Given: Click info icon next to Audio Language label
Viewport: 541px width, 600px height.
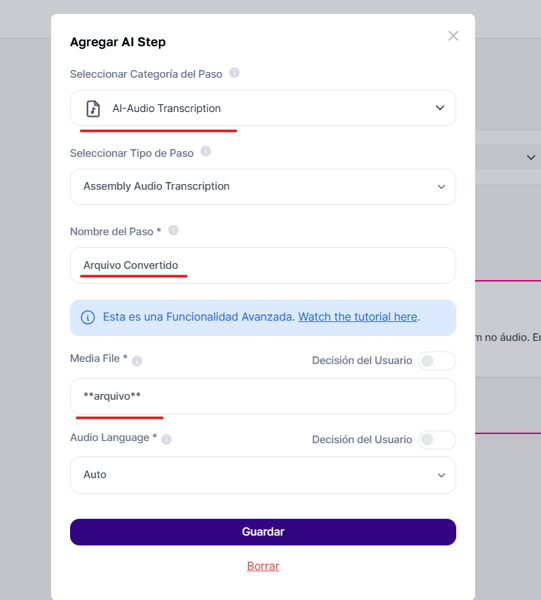Looking at the screenshot, I should coord(166,440).
